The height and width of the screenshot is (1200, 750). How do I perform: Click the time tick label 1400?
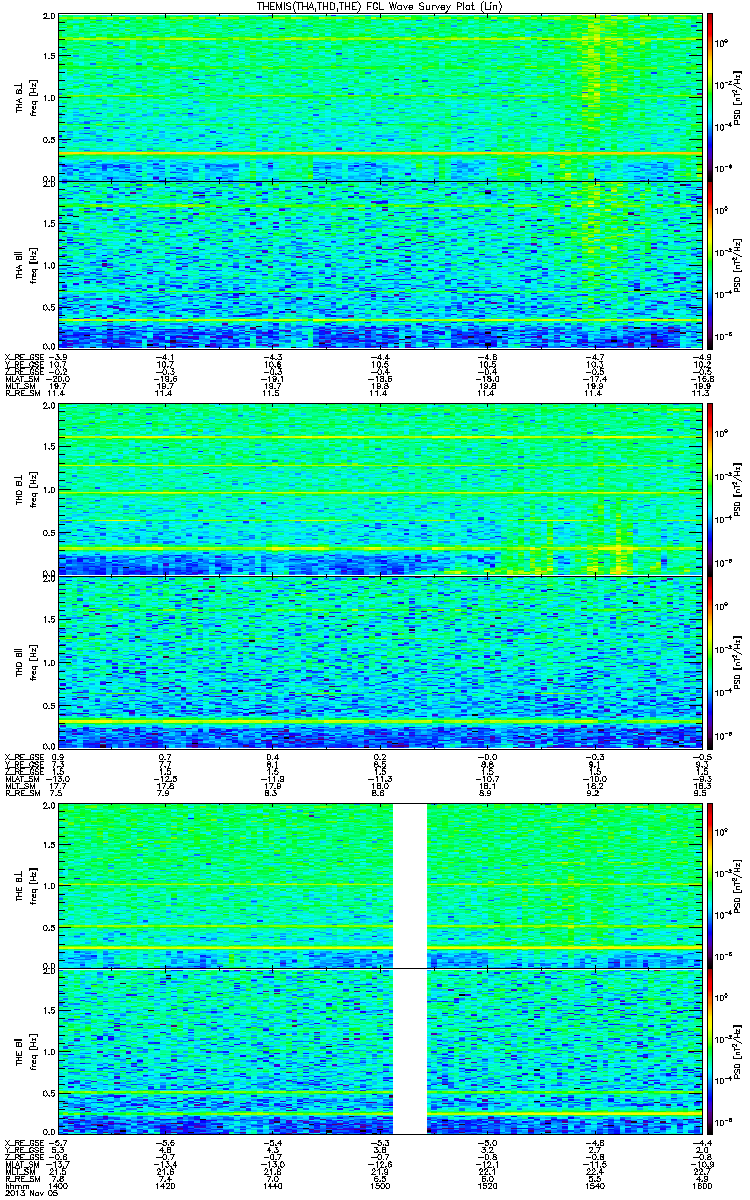(59, 1185)
